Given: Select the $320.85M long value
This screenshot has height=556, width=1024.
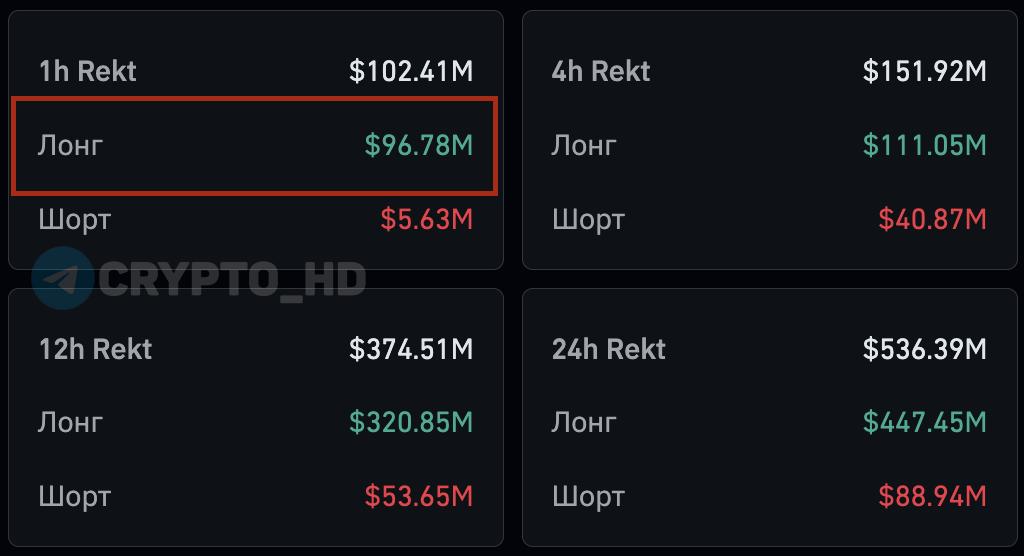Looking at the screenshot, I should (x=411, y=423).
